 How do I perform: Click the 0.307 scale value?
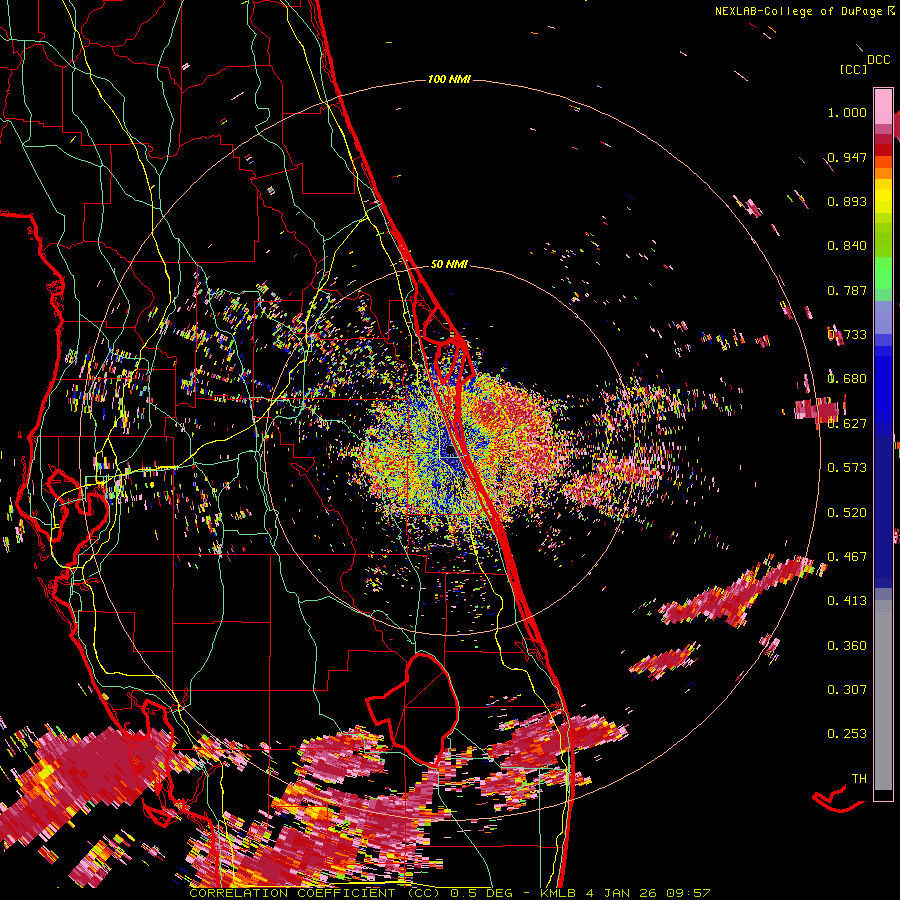(847, 690)
